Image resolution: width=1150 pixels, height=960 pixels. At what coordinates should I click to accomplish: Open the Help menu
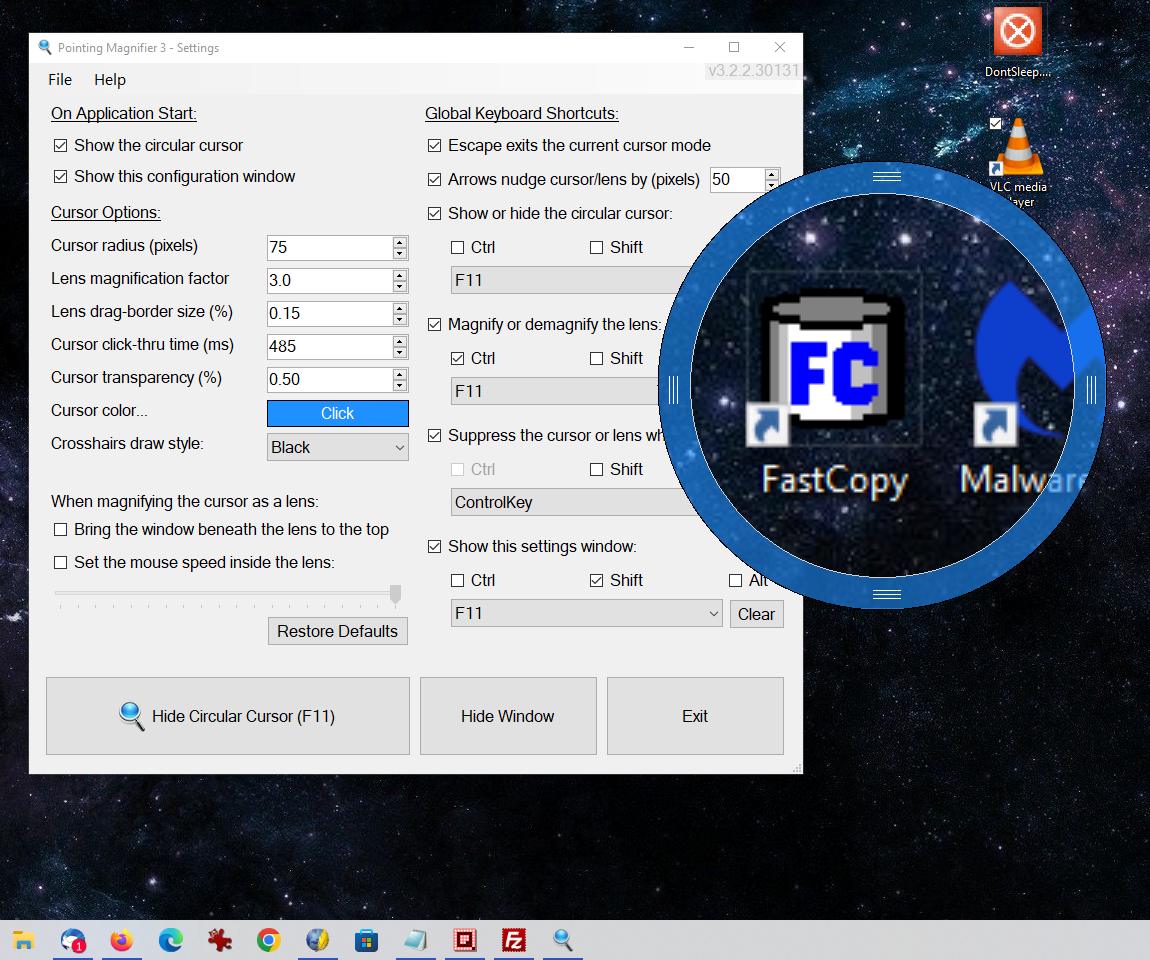coord(110,79)
